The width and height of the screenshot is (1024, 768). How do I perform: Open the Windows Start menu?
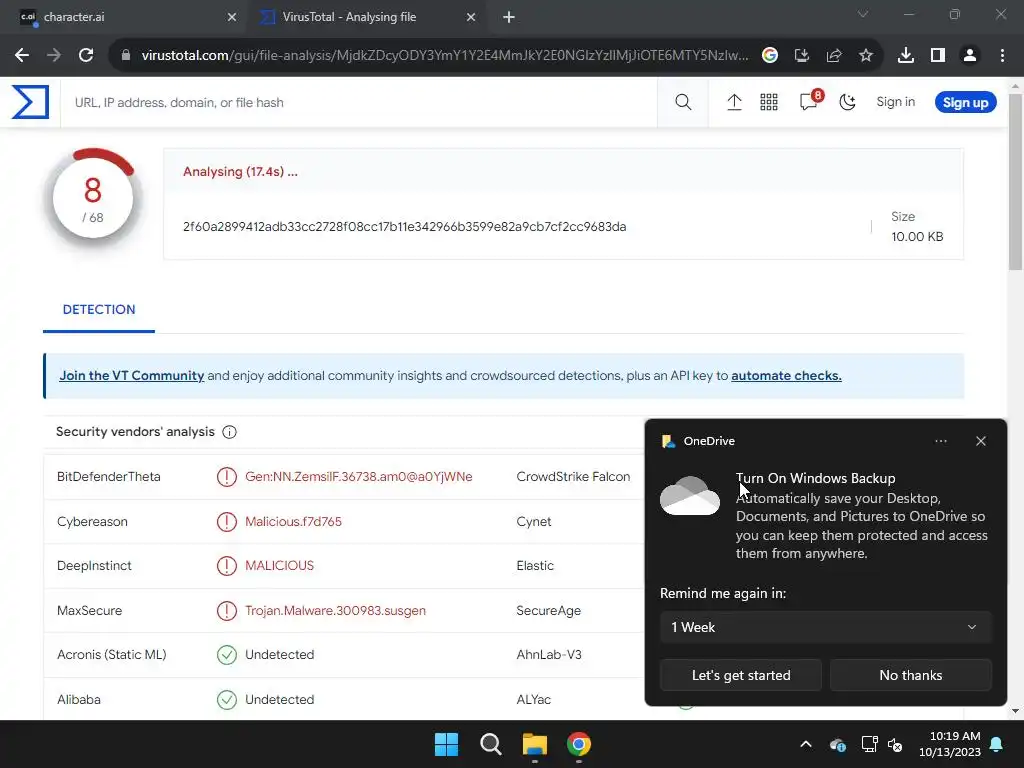[447, 744]
